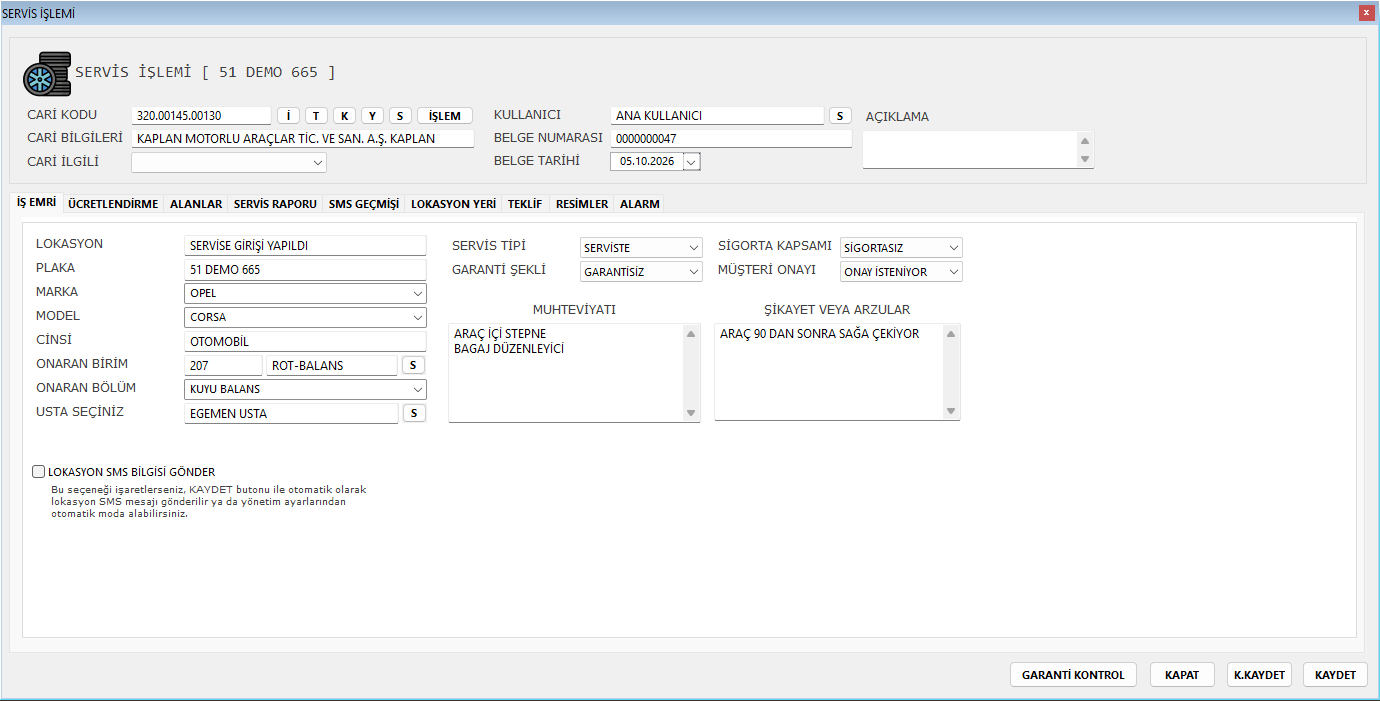The height and width of the screenshot is (701, 1380).
Task: Click the S button beside Kullanıcı field
Action: click(x=840, y=116)
